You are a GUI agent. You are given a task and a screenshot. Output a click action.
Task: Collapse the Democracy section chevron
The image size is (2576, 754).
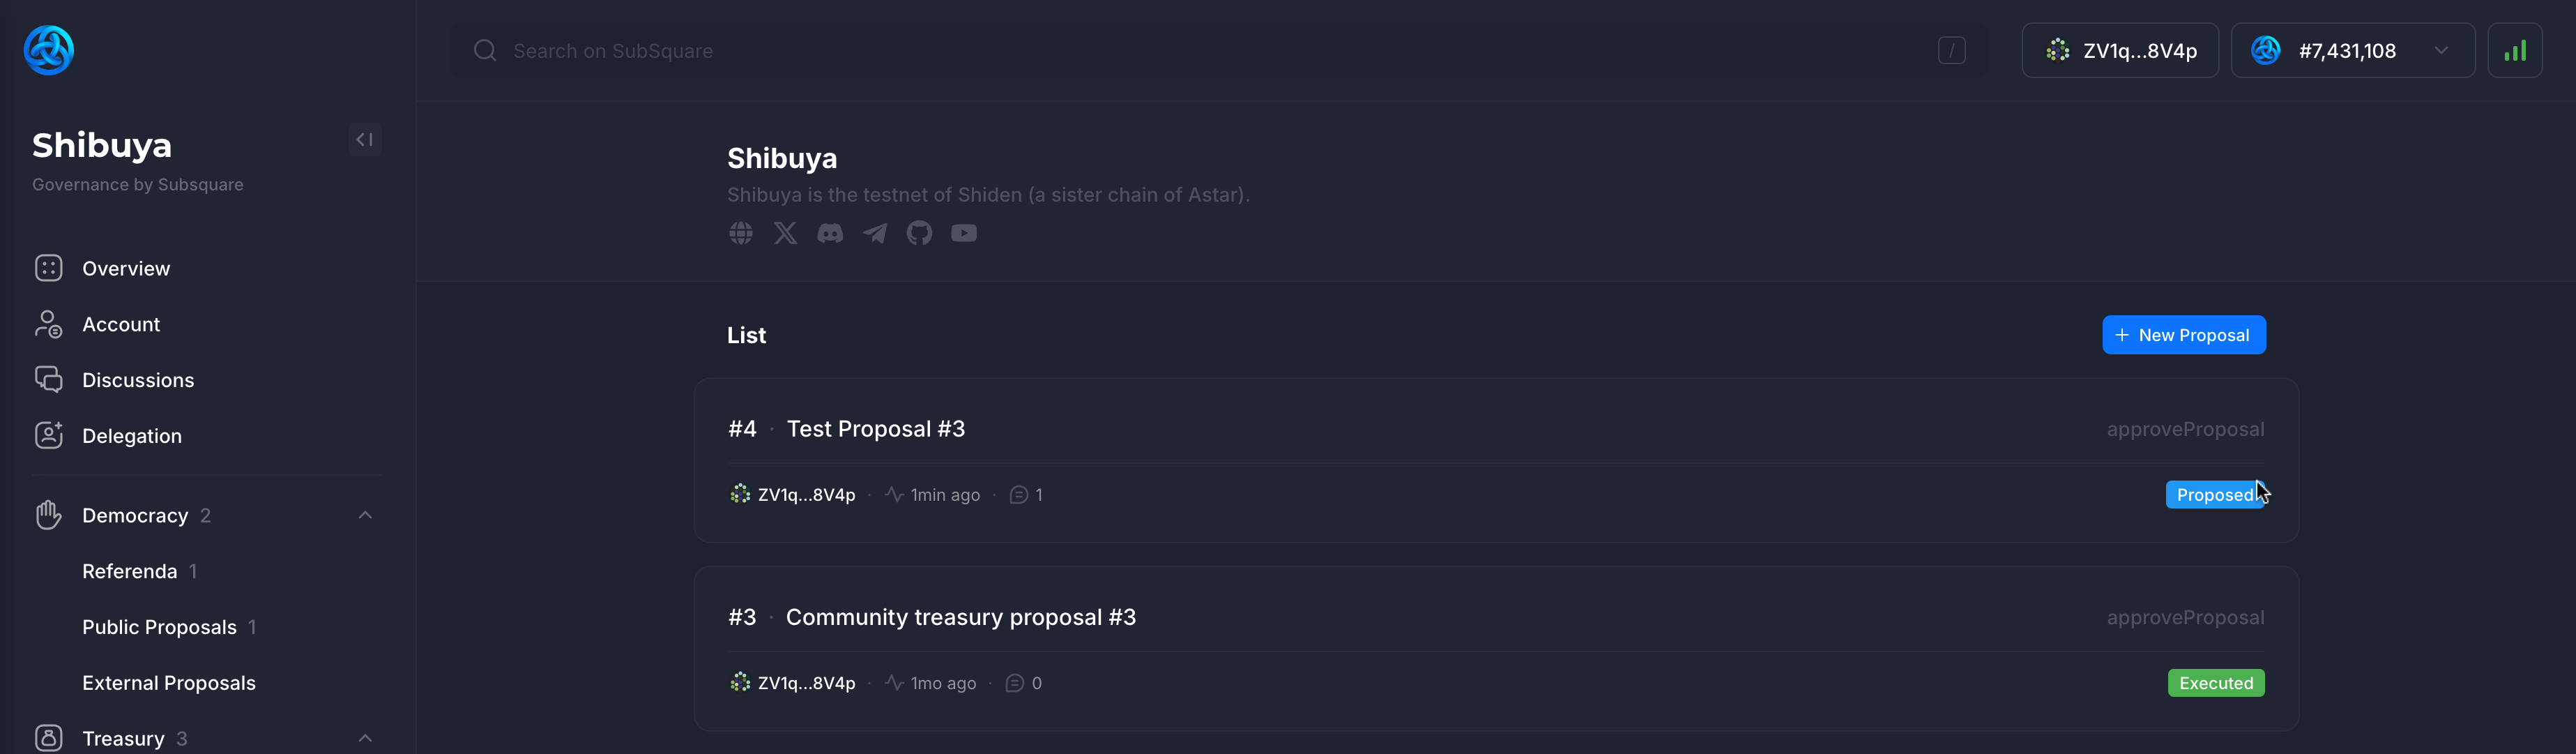365,515
